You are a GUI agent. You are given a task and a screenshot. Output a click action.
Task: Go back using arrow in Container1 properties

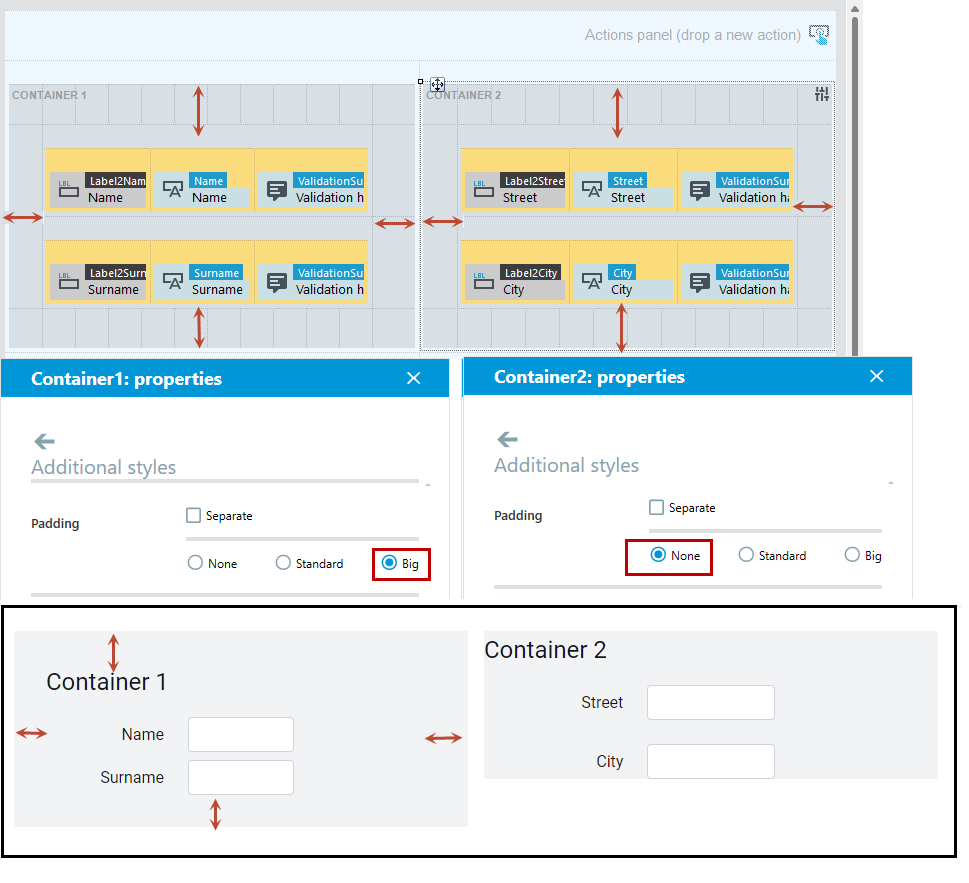click(44, 441)
